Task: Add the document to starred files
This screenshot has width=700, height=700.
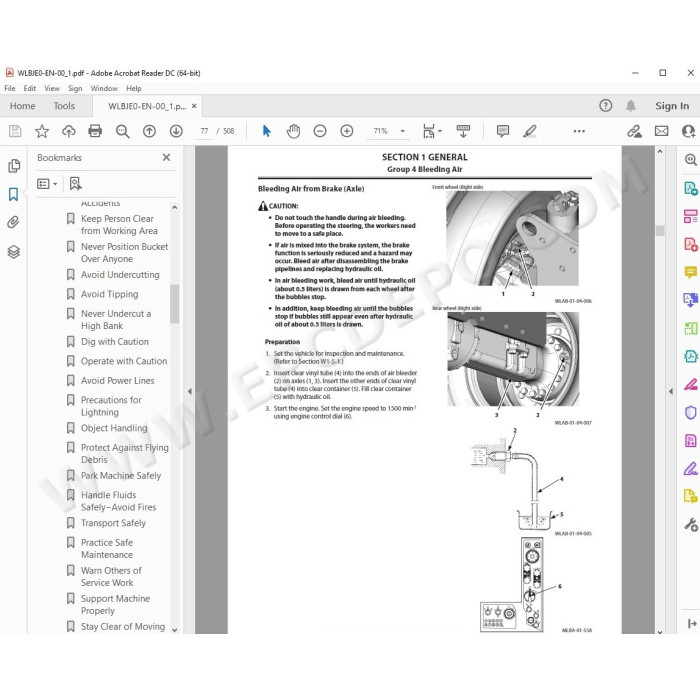Action: pos(42,131)
